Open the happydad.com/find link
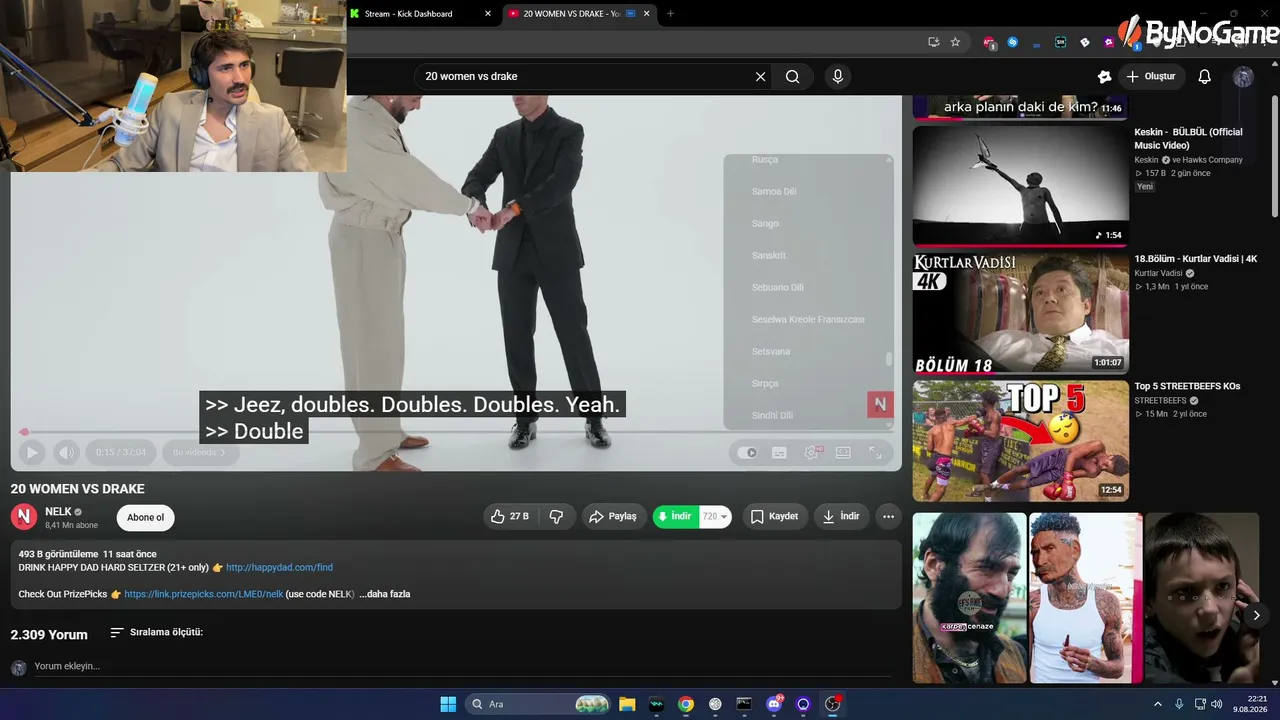This screenshot has height=720, width=1280. pos(279,568)
